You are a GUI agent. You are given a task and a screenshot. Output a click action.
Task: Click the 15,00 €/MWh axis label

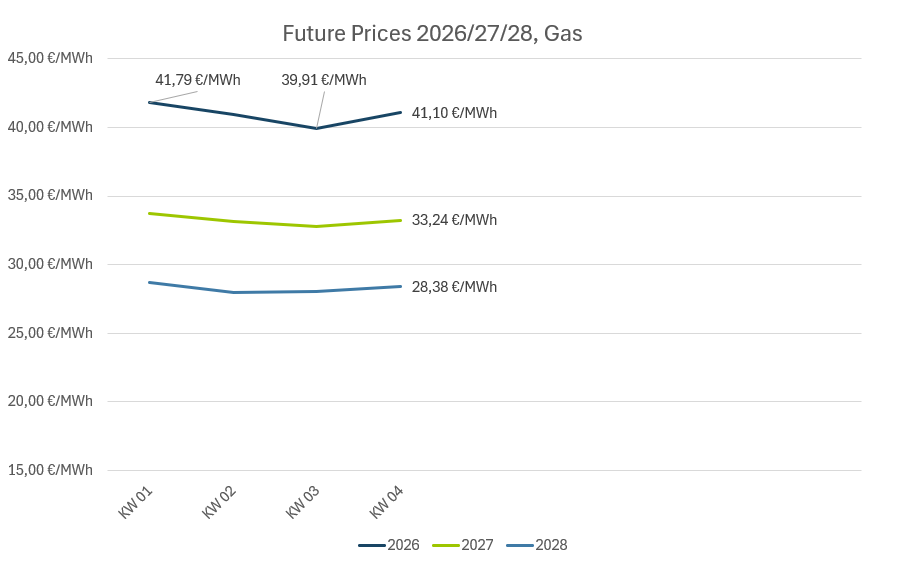(50, 470)
